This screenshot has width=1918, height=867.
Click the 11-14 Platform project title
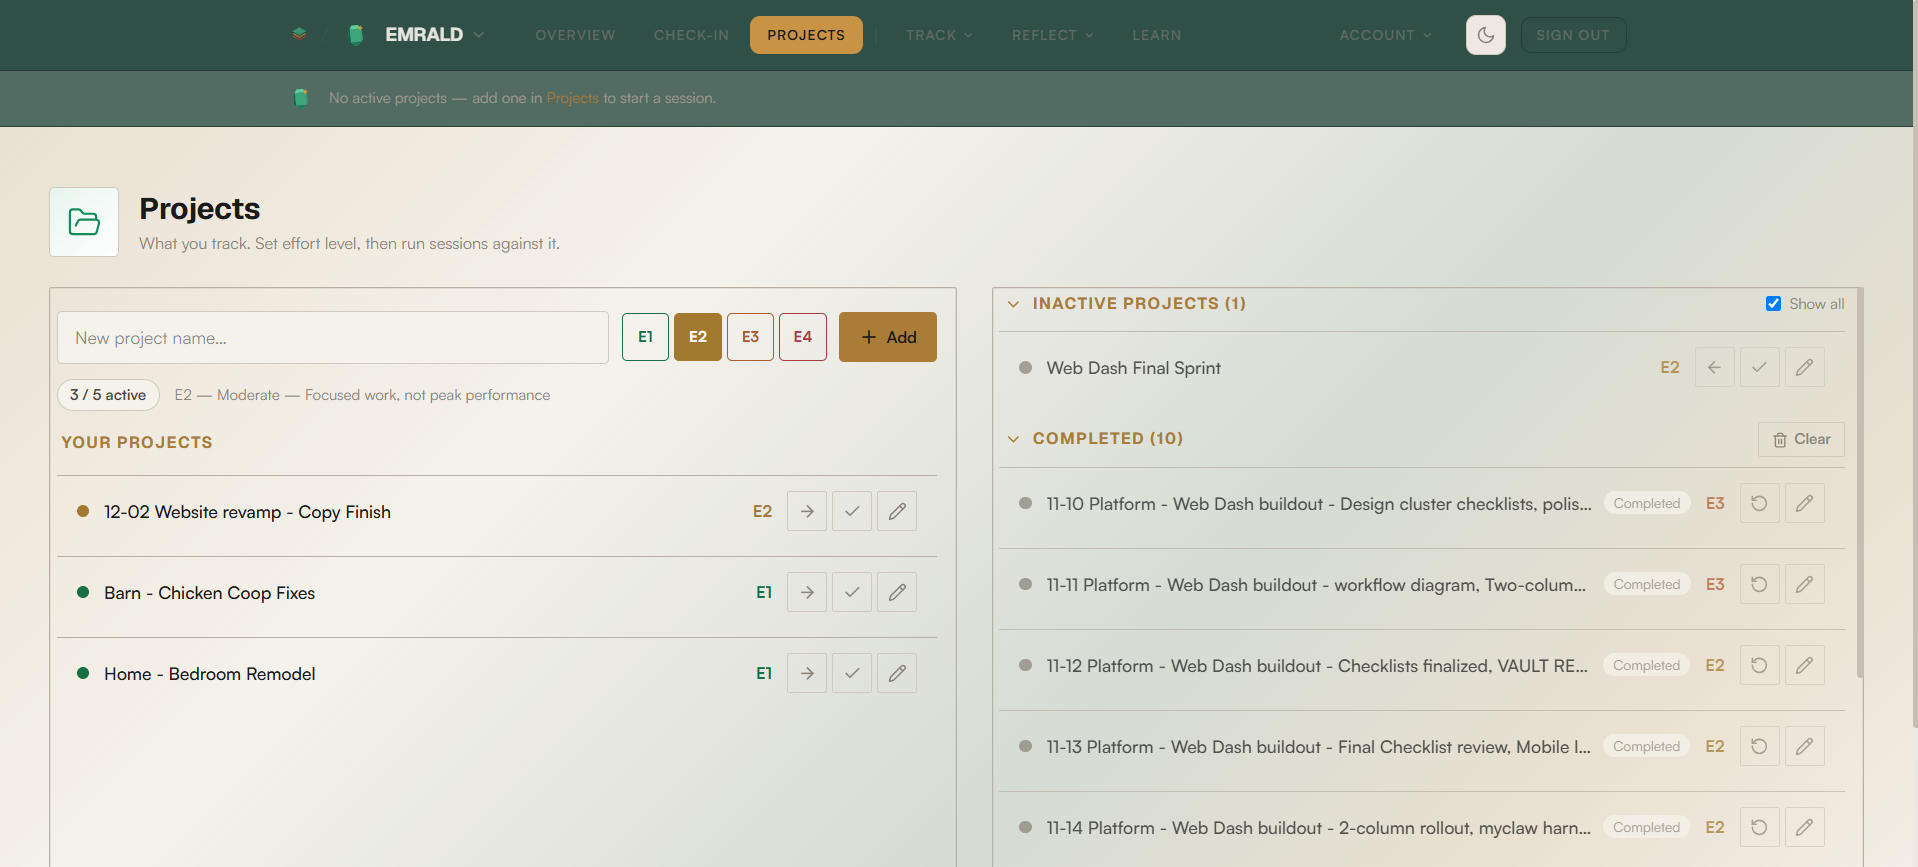click(x=1318, y=828)
